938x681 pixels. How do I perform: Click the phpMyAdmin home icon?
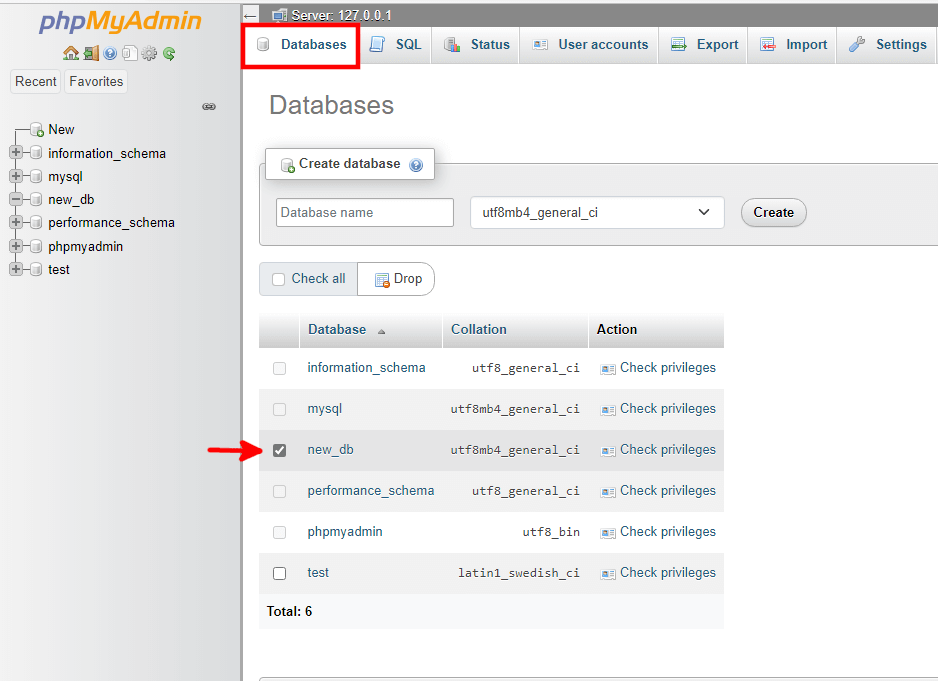click(x=70, y=53)
